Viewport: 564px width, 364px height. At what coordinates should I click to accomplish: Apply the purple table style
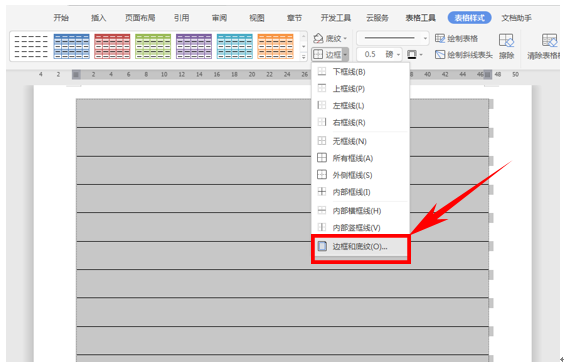tap(194, 46)
